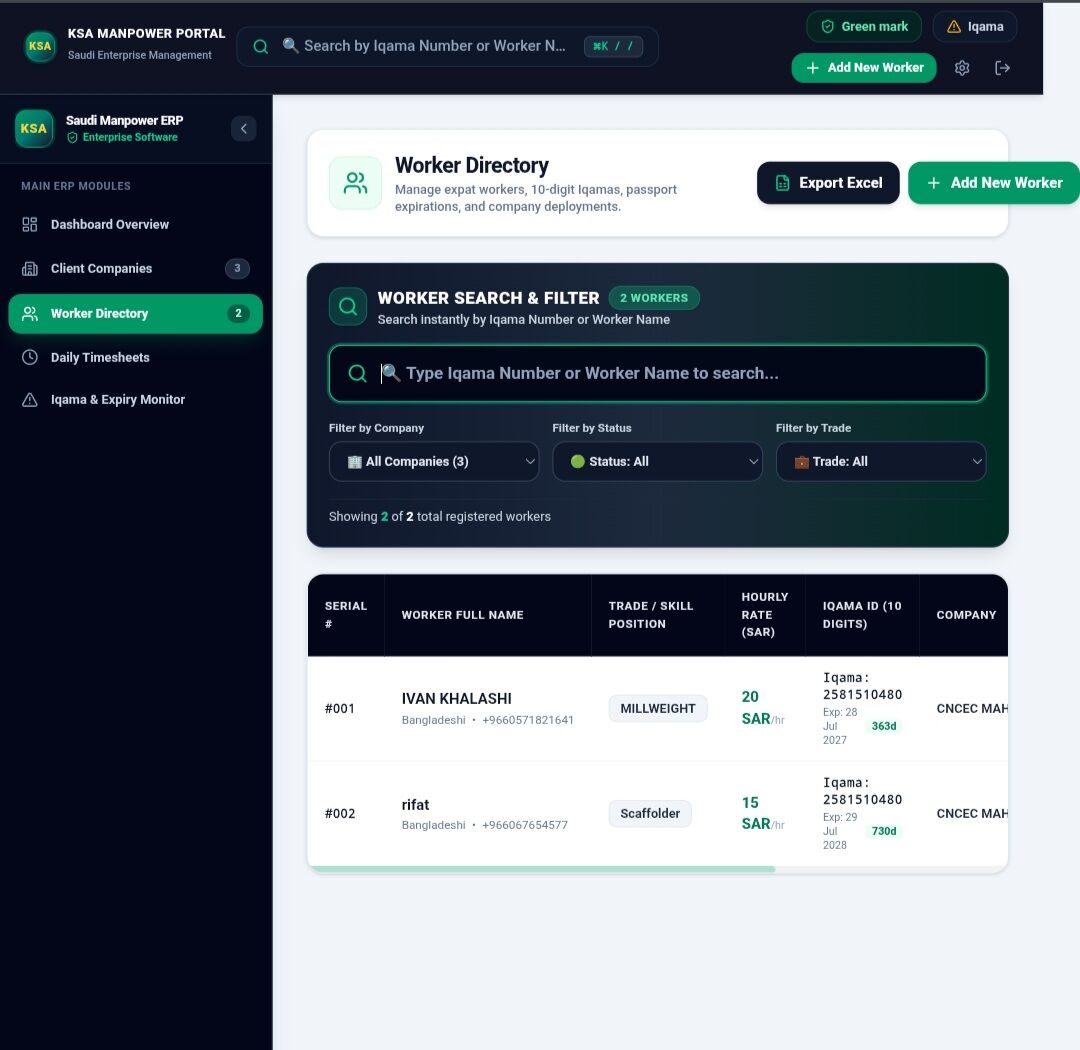This screenshot has height=1050, width=1080.
Task: Focus the Iqama Number or Worker Name search field
Action: click(657, 373)
